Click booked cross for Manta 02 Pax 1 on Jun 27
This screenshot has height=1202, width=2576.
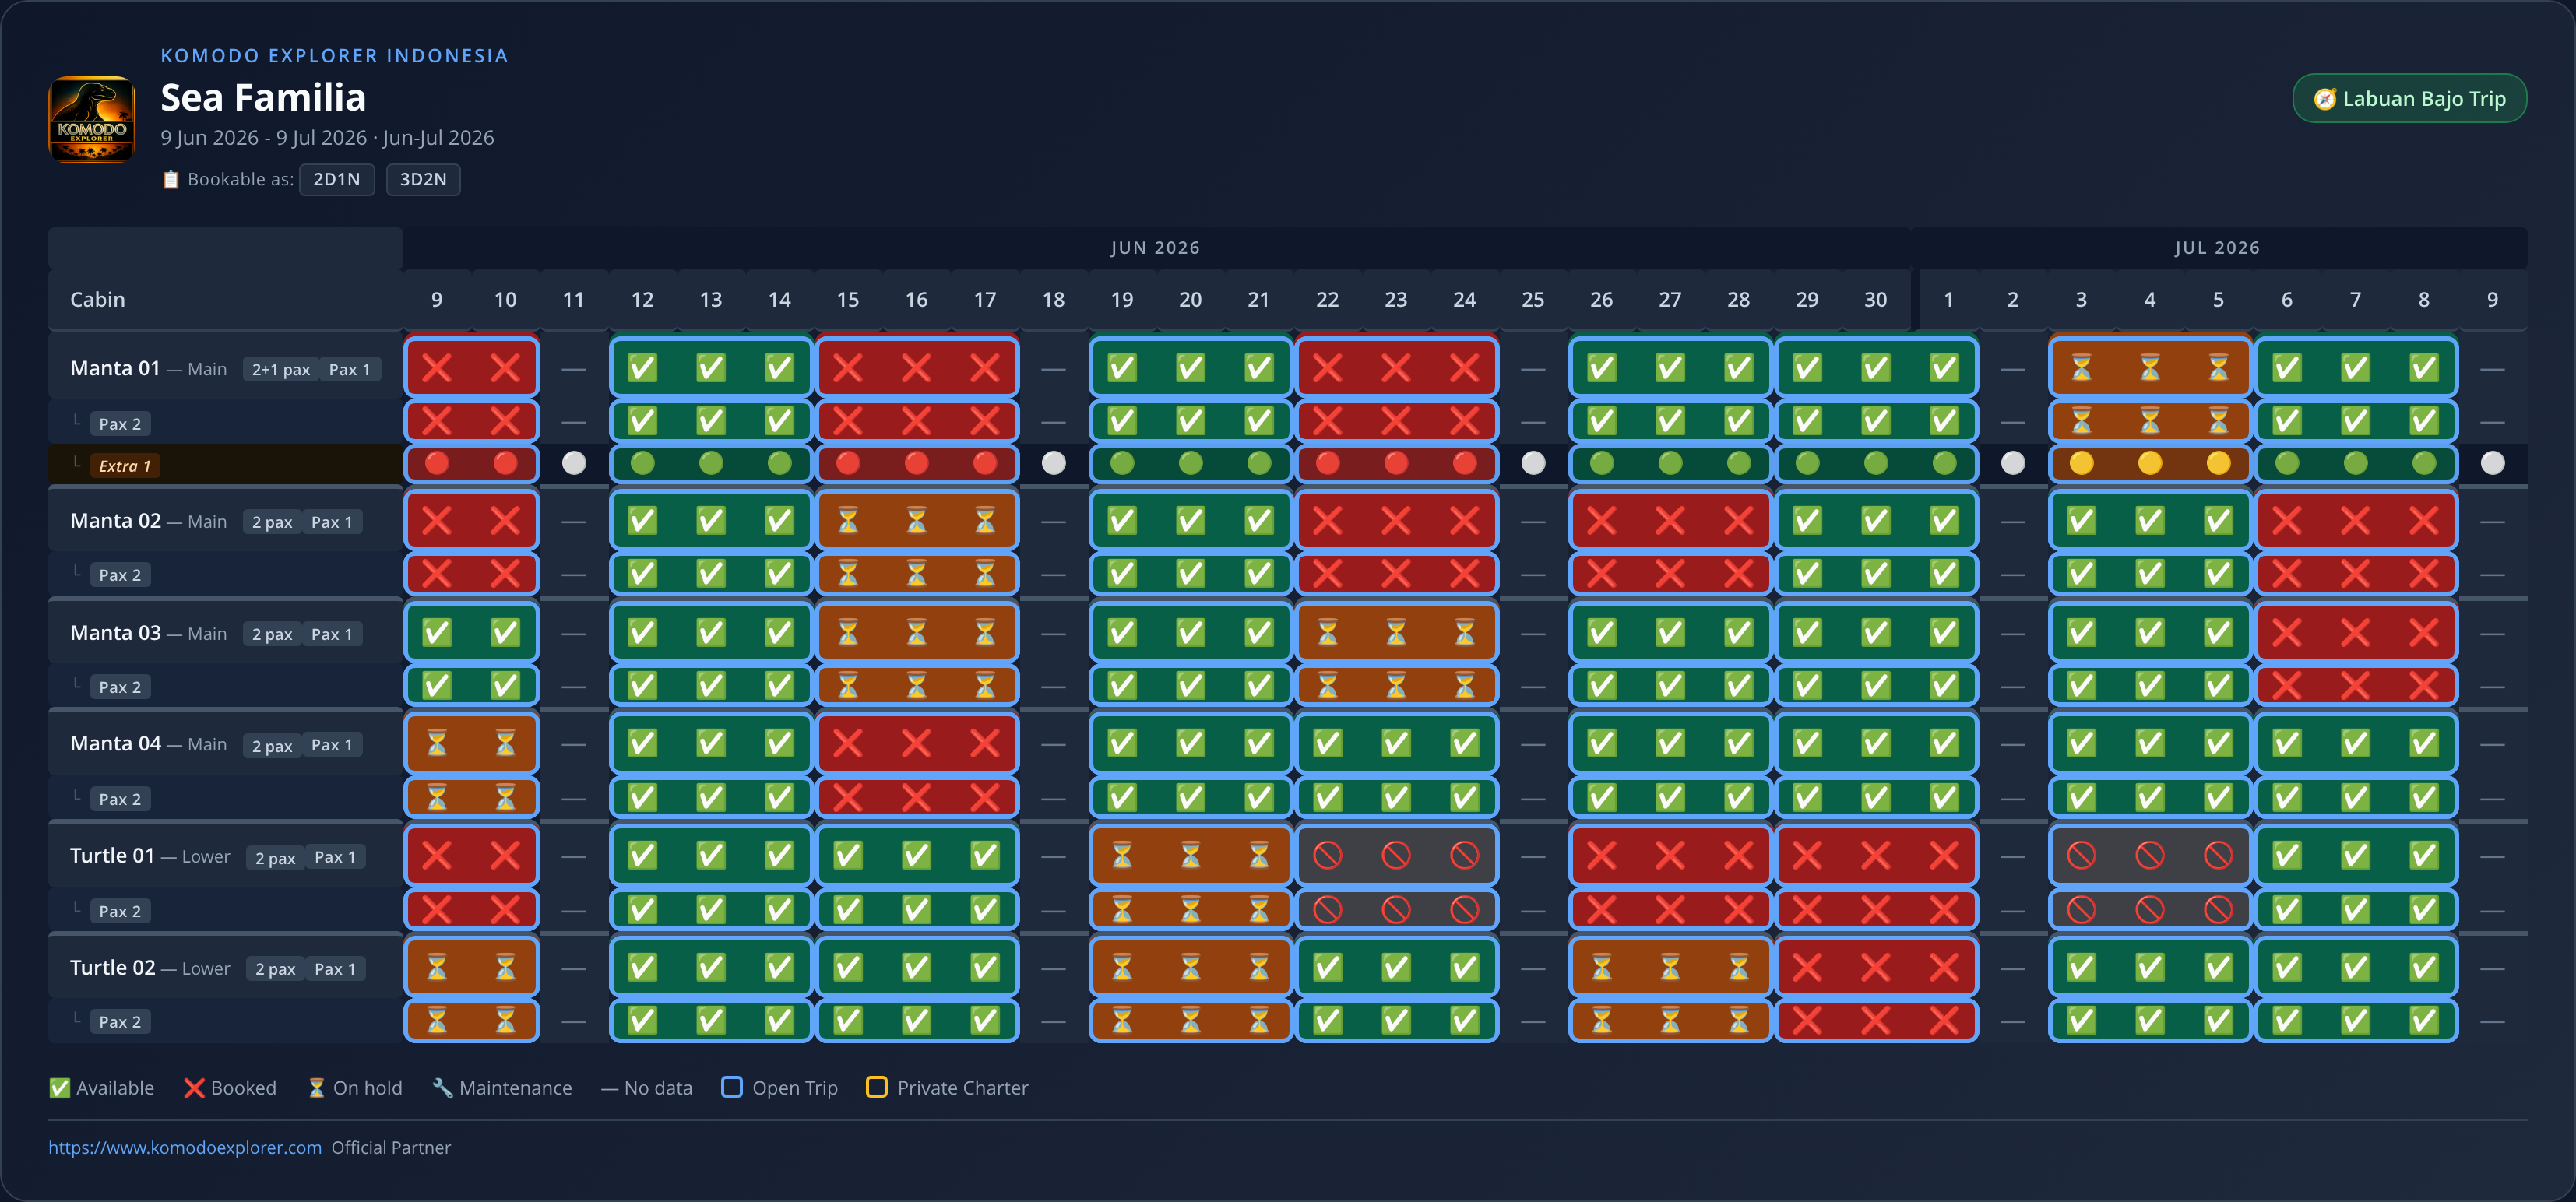point(1670,520)
